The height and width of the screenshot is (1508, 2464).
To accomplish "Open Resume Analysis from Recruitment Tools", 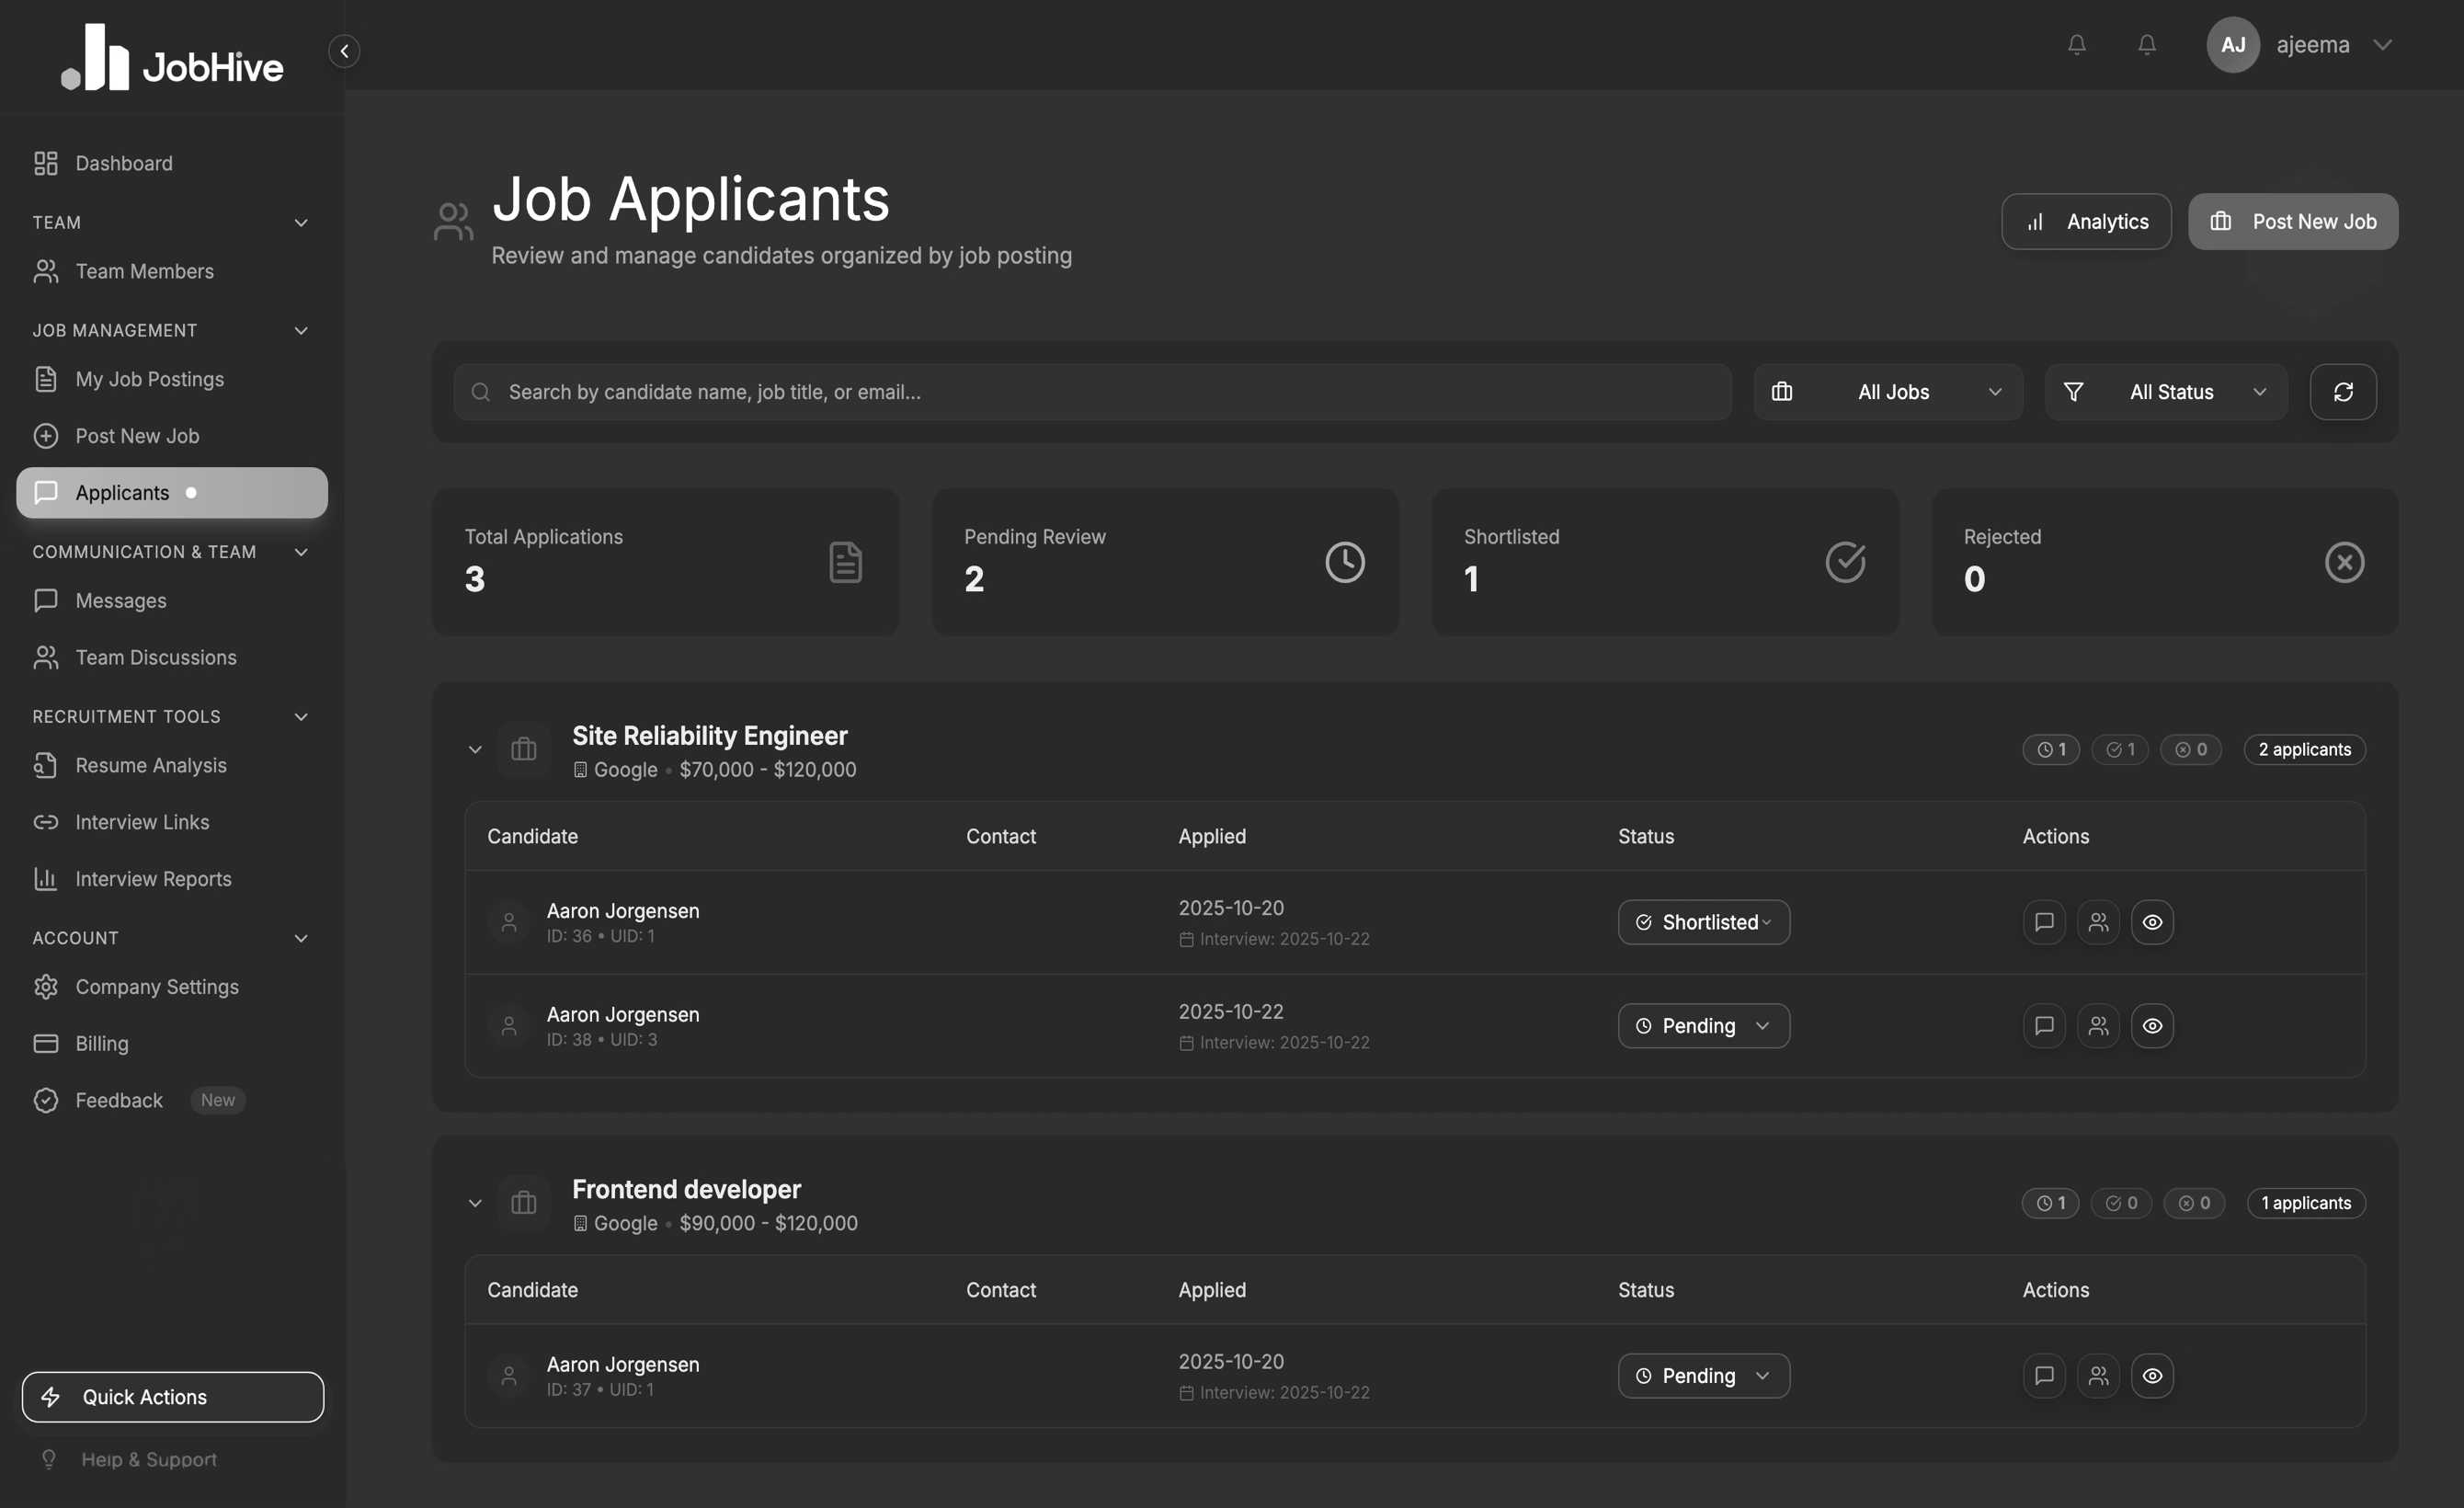I will (x=151, y=765).
